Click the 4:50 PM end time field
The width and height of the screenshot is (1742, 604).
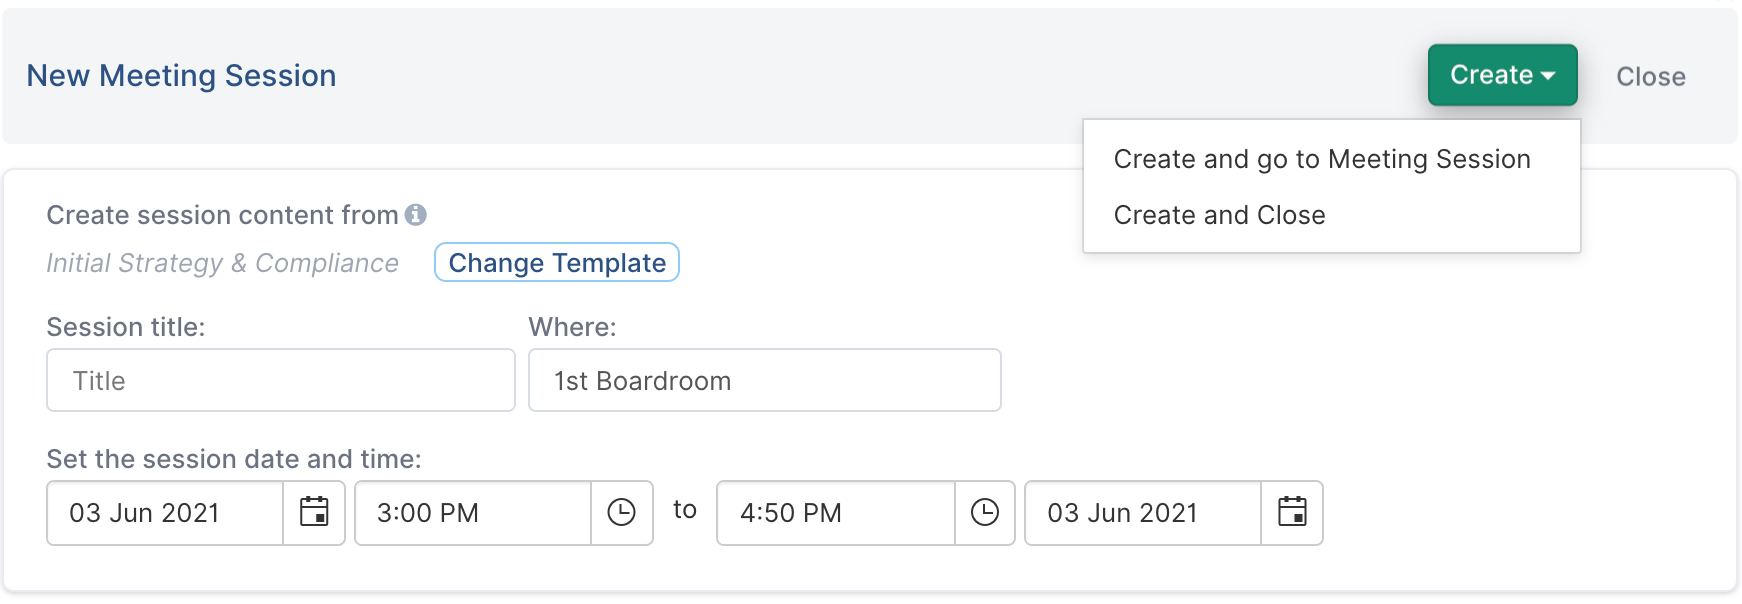(836, 513)
